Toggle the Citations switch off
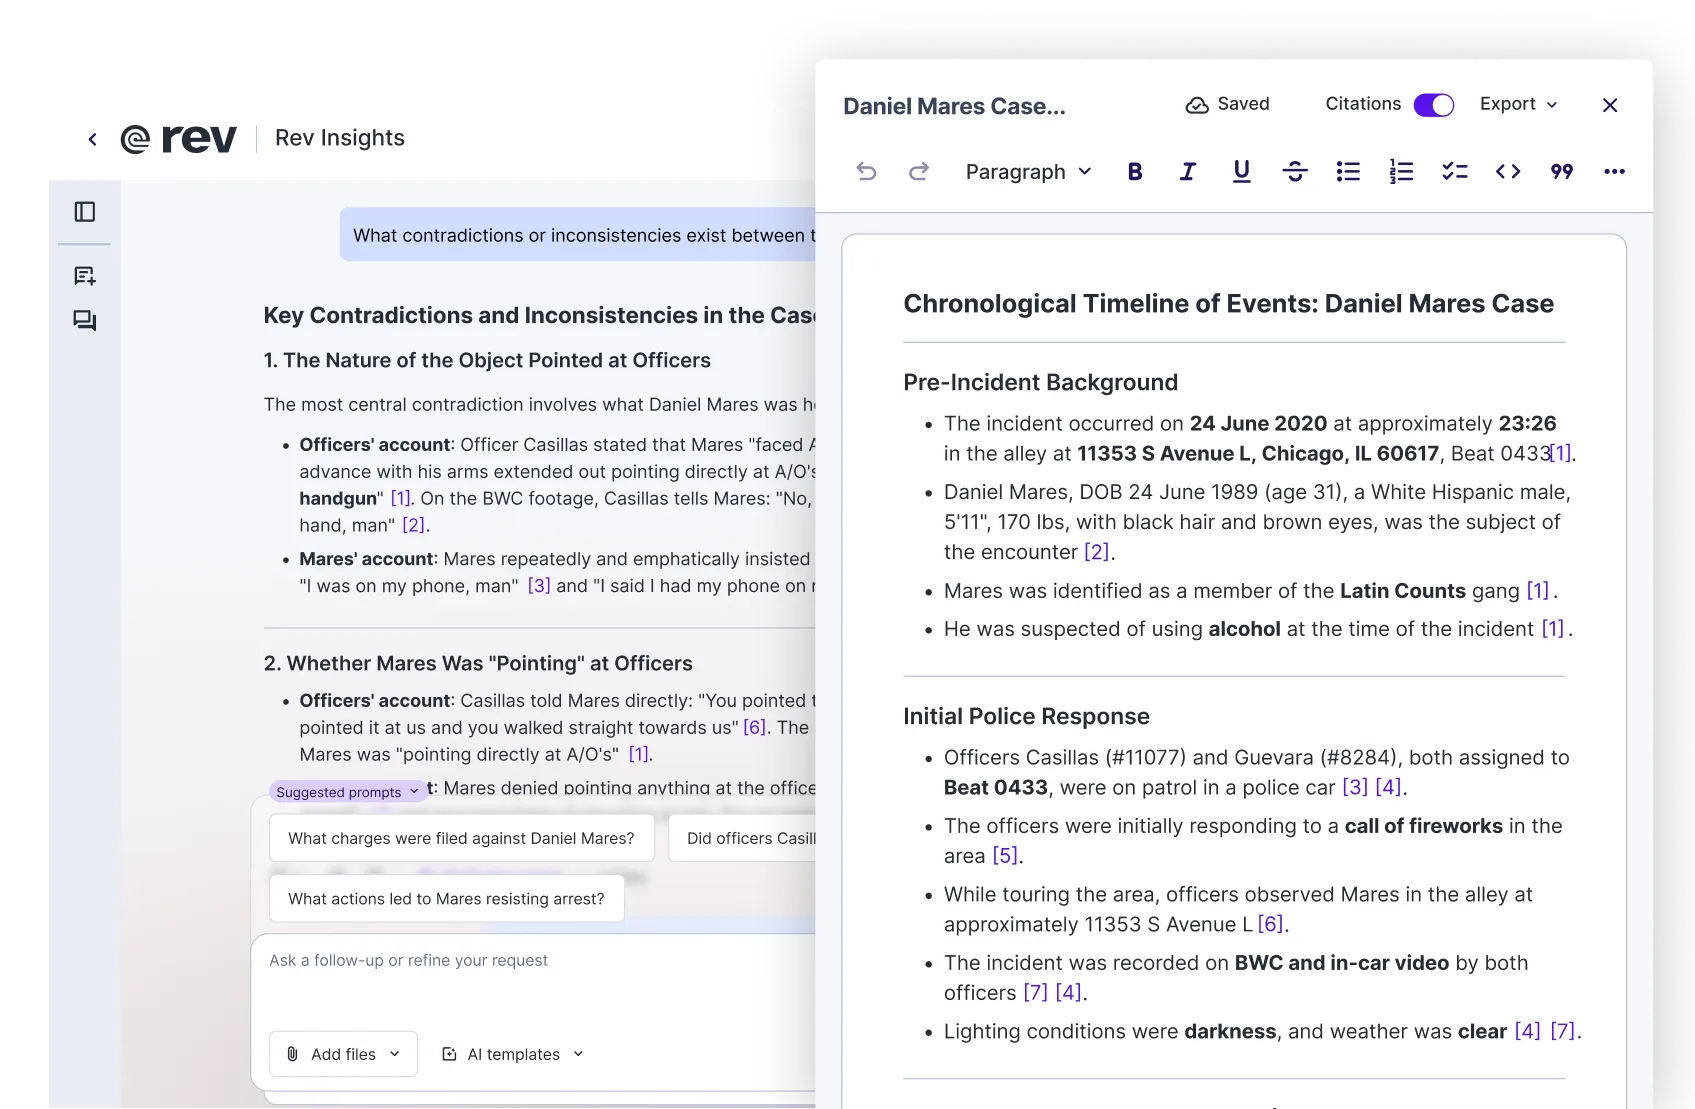Image resolution: width=1695 pixels, height=1109 pixels. point(1433,105)
